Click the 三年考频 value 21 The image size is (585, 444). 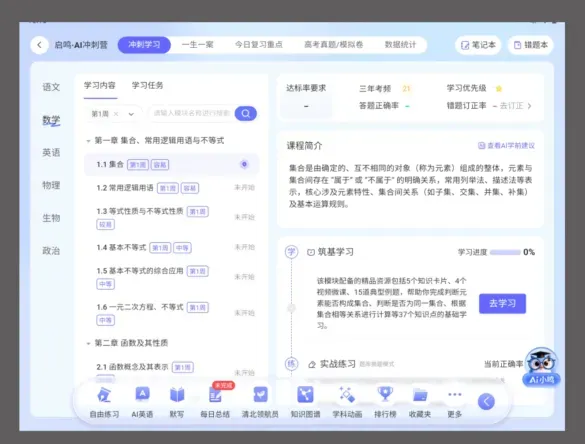(x=406, y=89)
